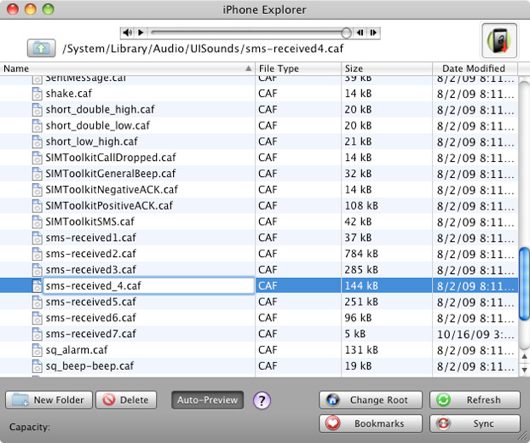The image size is (530, 443).
Task: Click the green zoom window button
Action: 48,9
